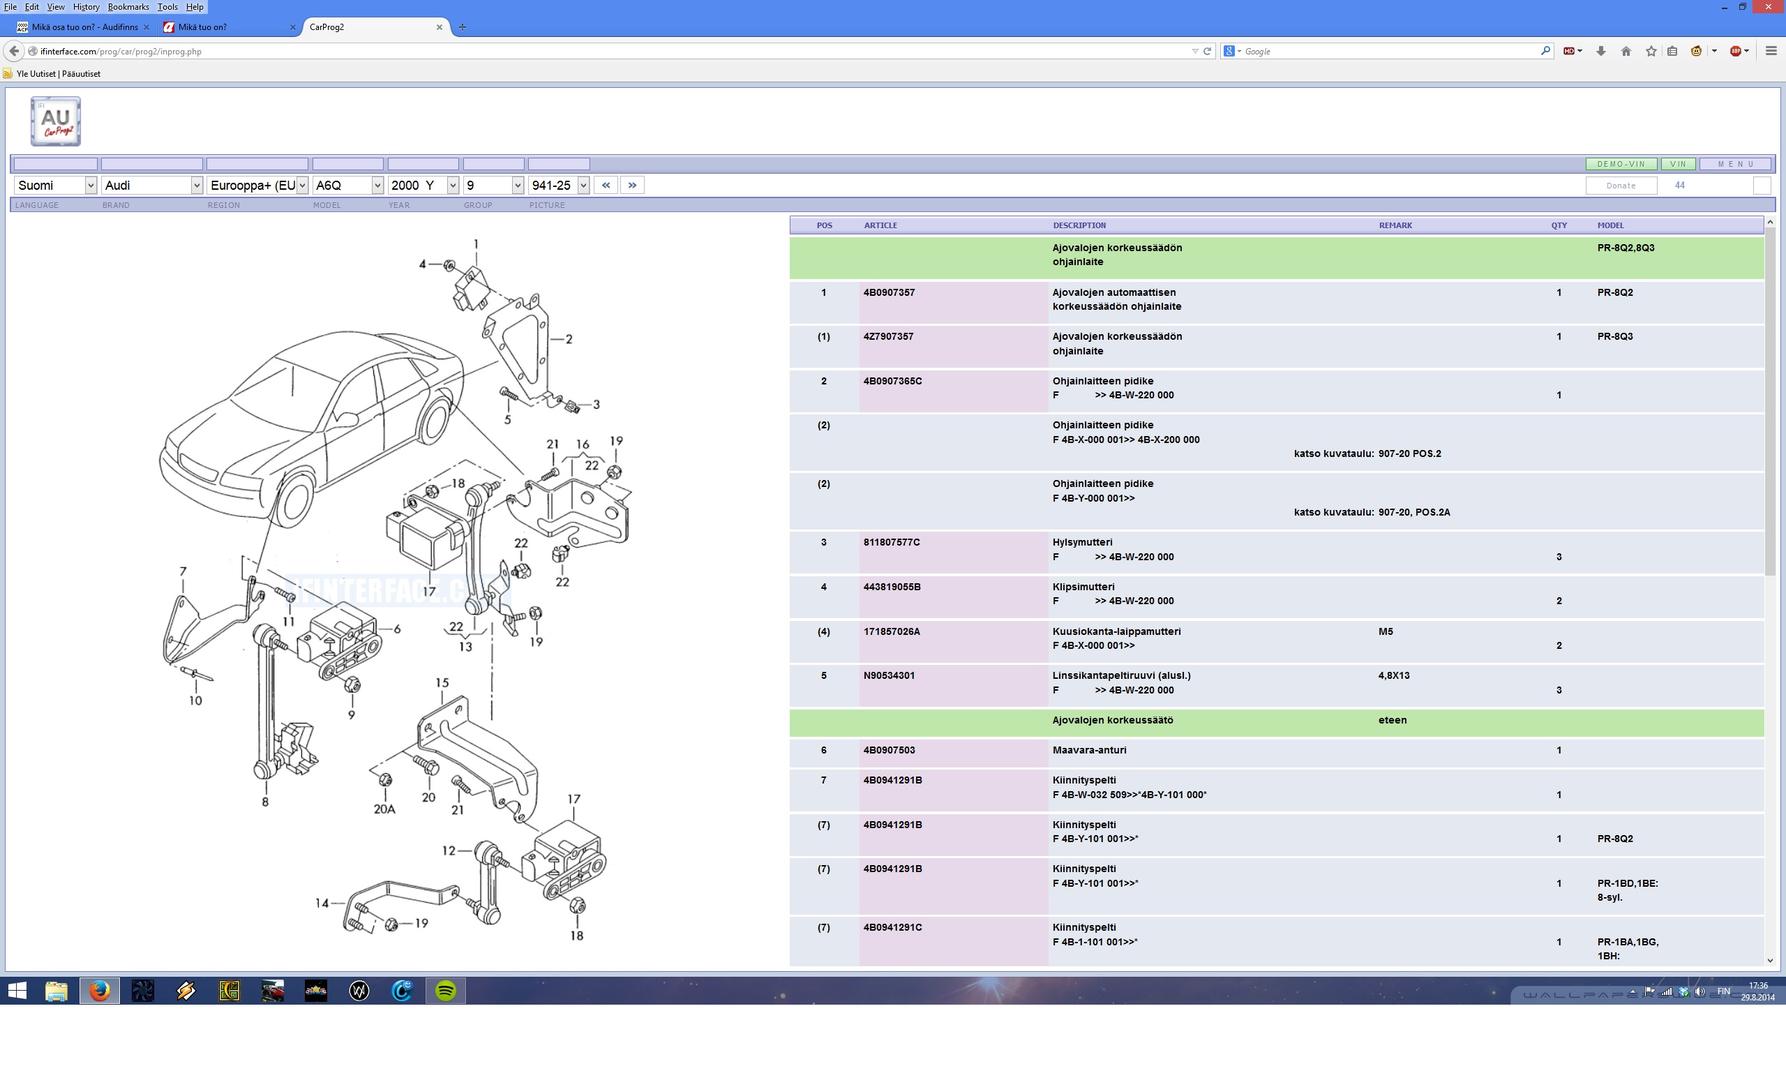The image size is (1786, 1080).
Task: Click the parts list vertical scrollbar
Action: (1770, 400)
